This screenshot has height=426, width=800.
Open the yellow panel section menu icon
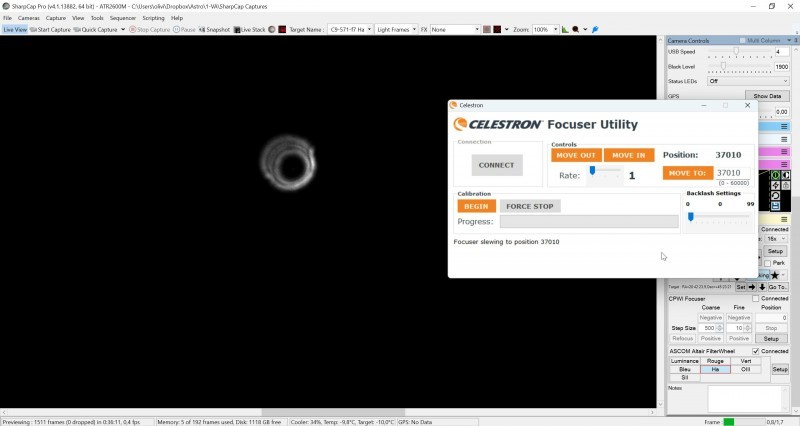coord(784,219)
